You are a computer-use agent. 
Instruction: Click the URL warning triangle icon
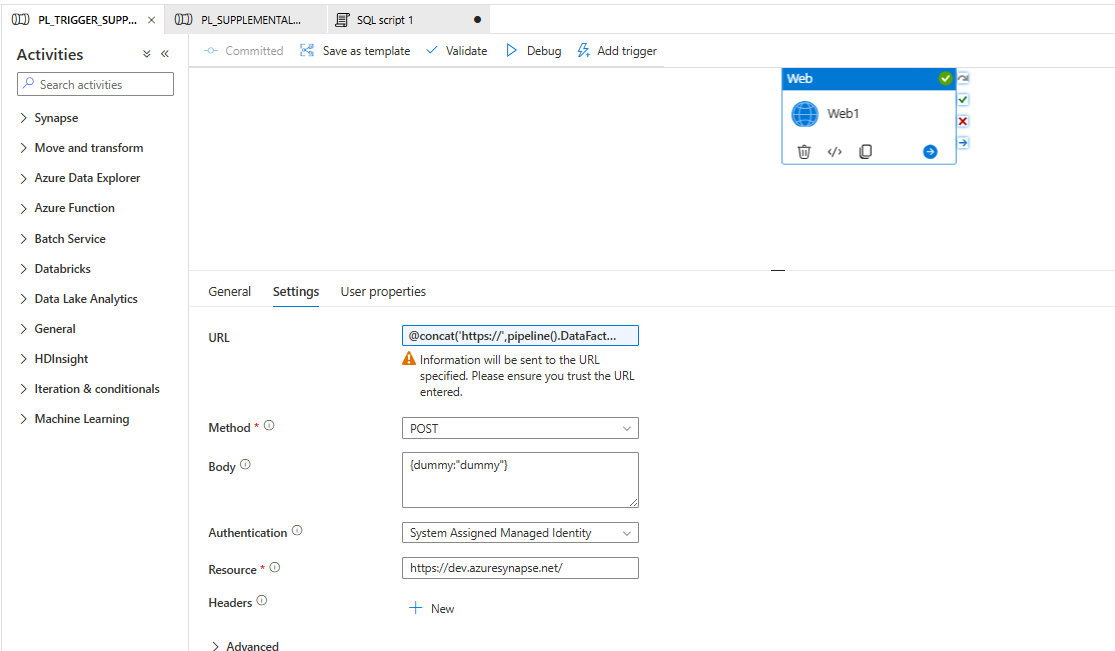tap(409, 359)
